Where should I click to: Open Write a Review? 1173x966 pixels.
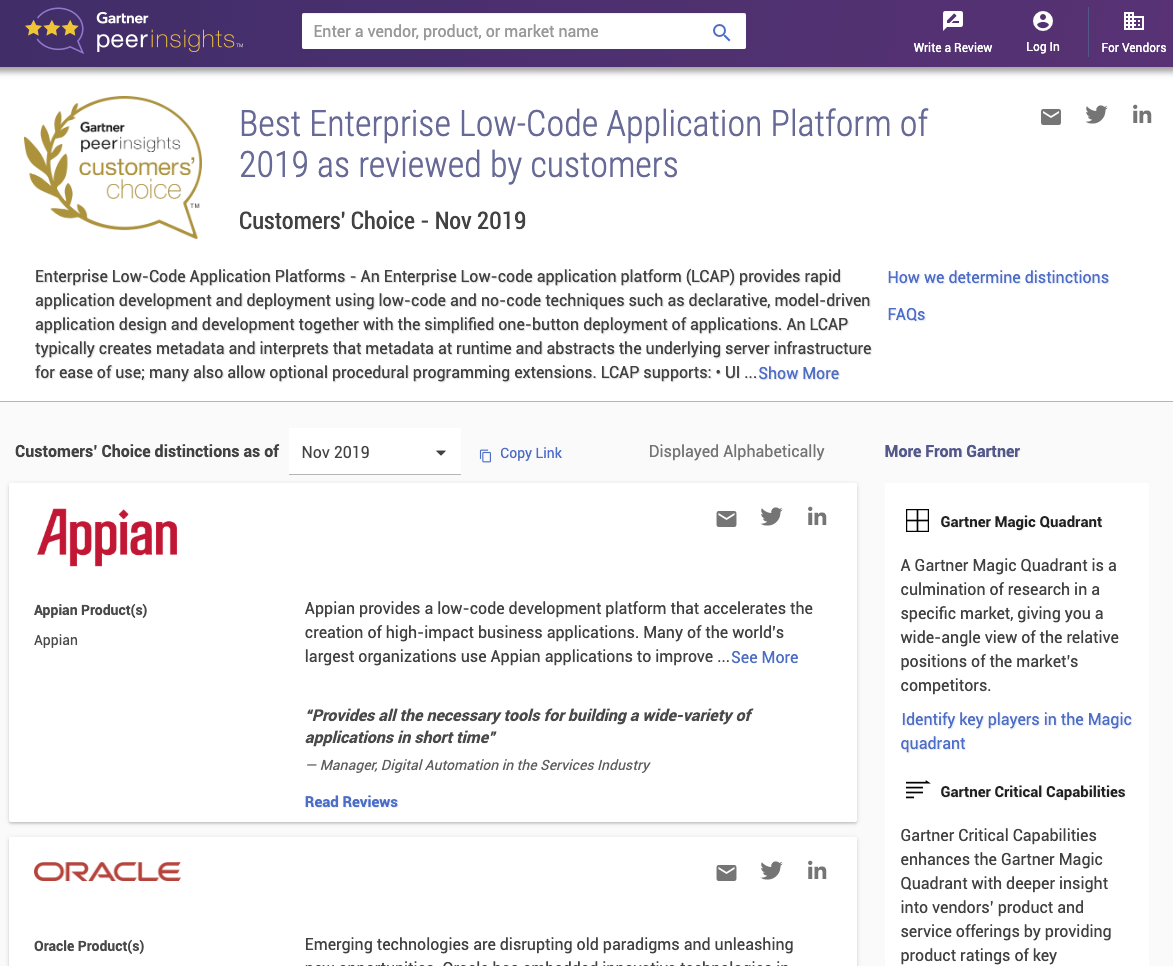(x=952, y=33)
